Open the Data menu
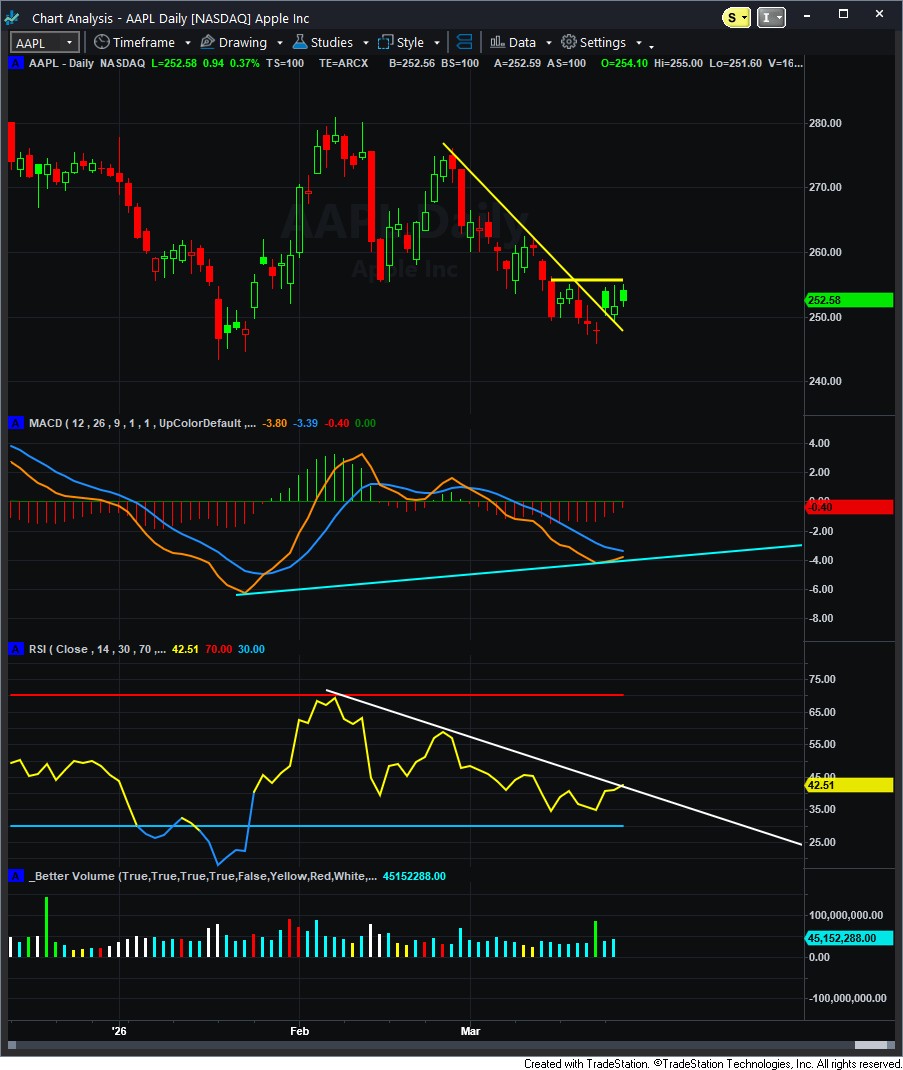903x1070 pixels. tap(521, 42)
